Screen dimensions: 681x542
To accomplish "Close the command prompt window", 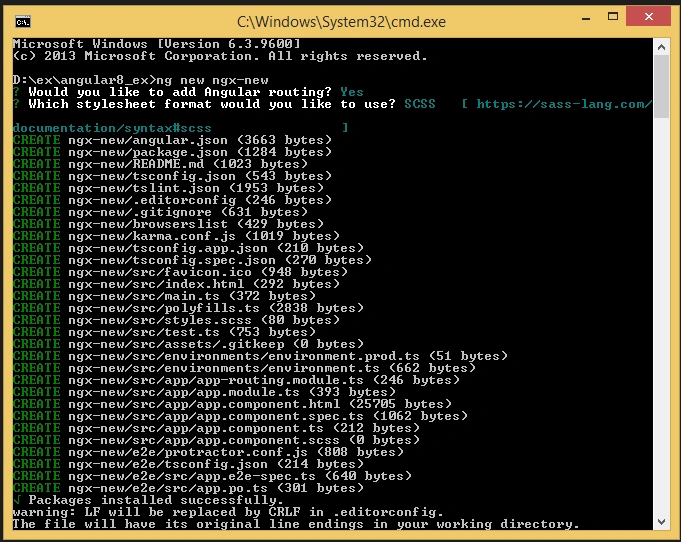I will click(x=648, y=17).
